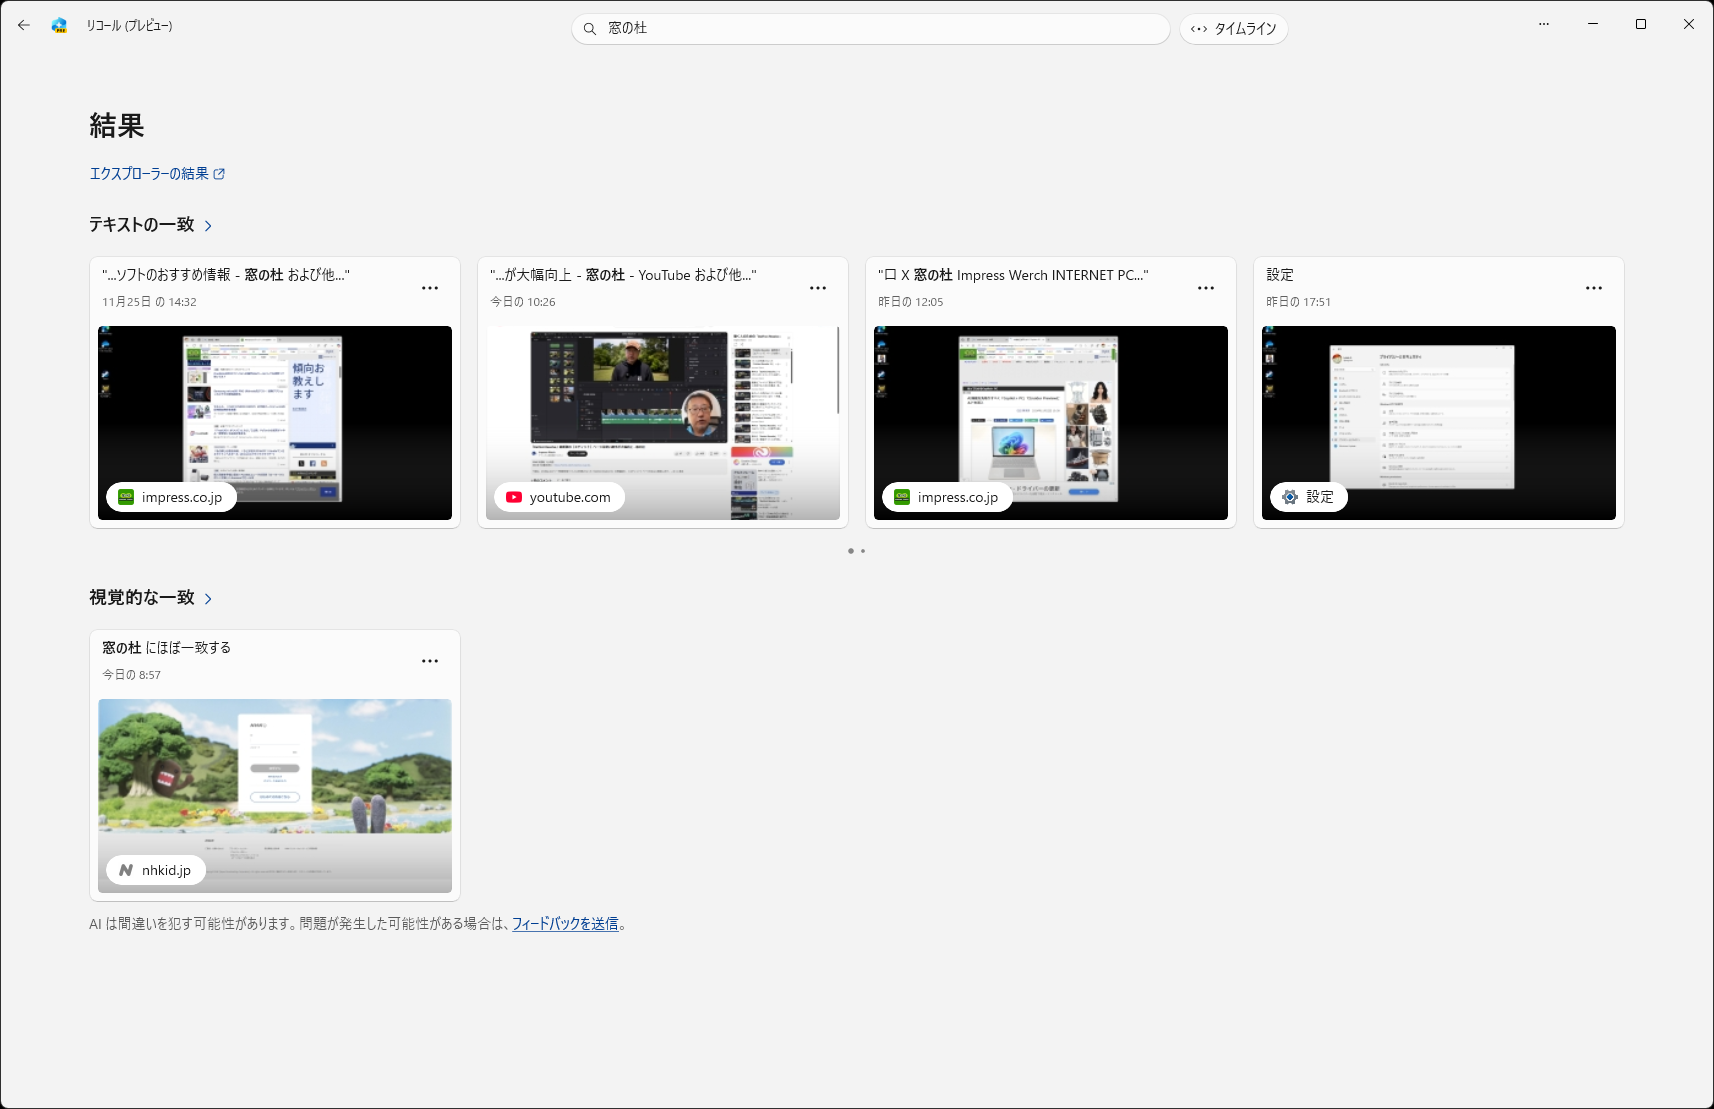Close the Recall window
Viewport: 1714px width, 1109px height.
pos(1689,24)
